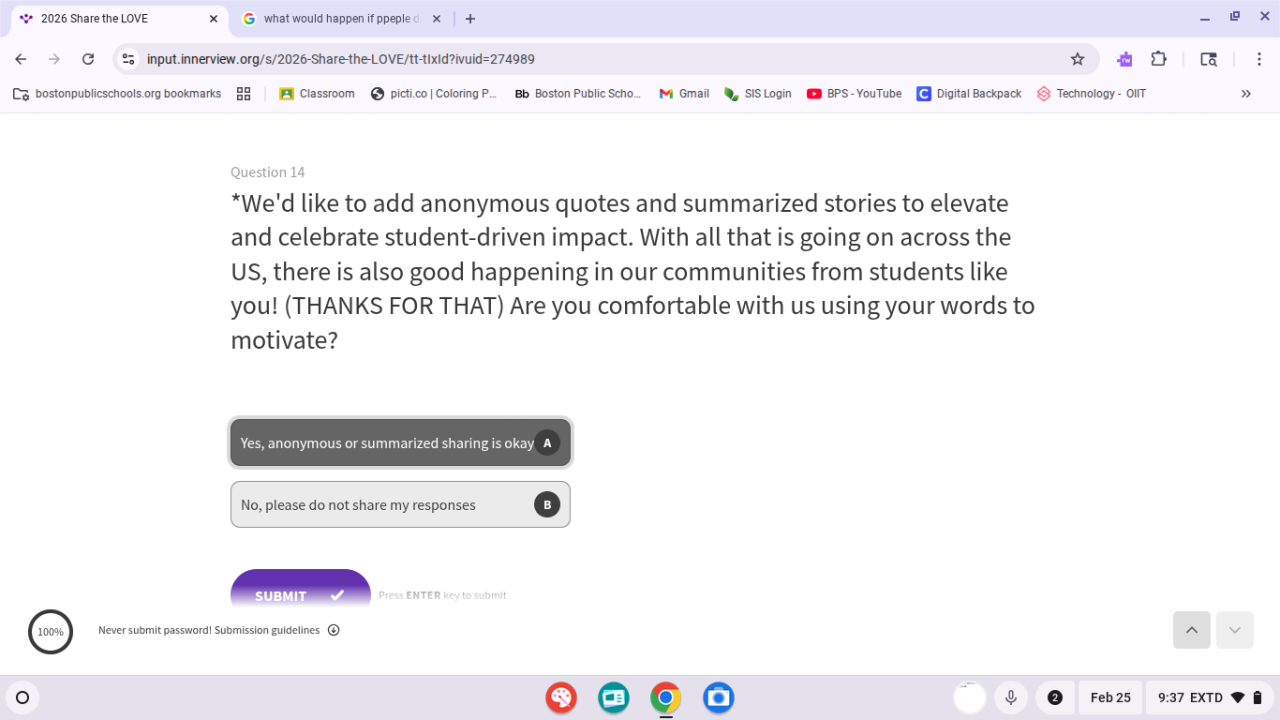Click the microphone icon in the shelf

[x=1011, y=697]
